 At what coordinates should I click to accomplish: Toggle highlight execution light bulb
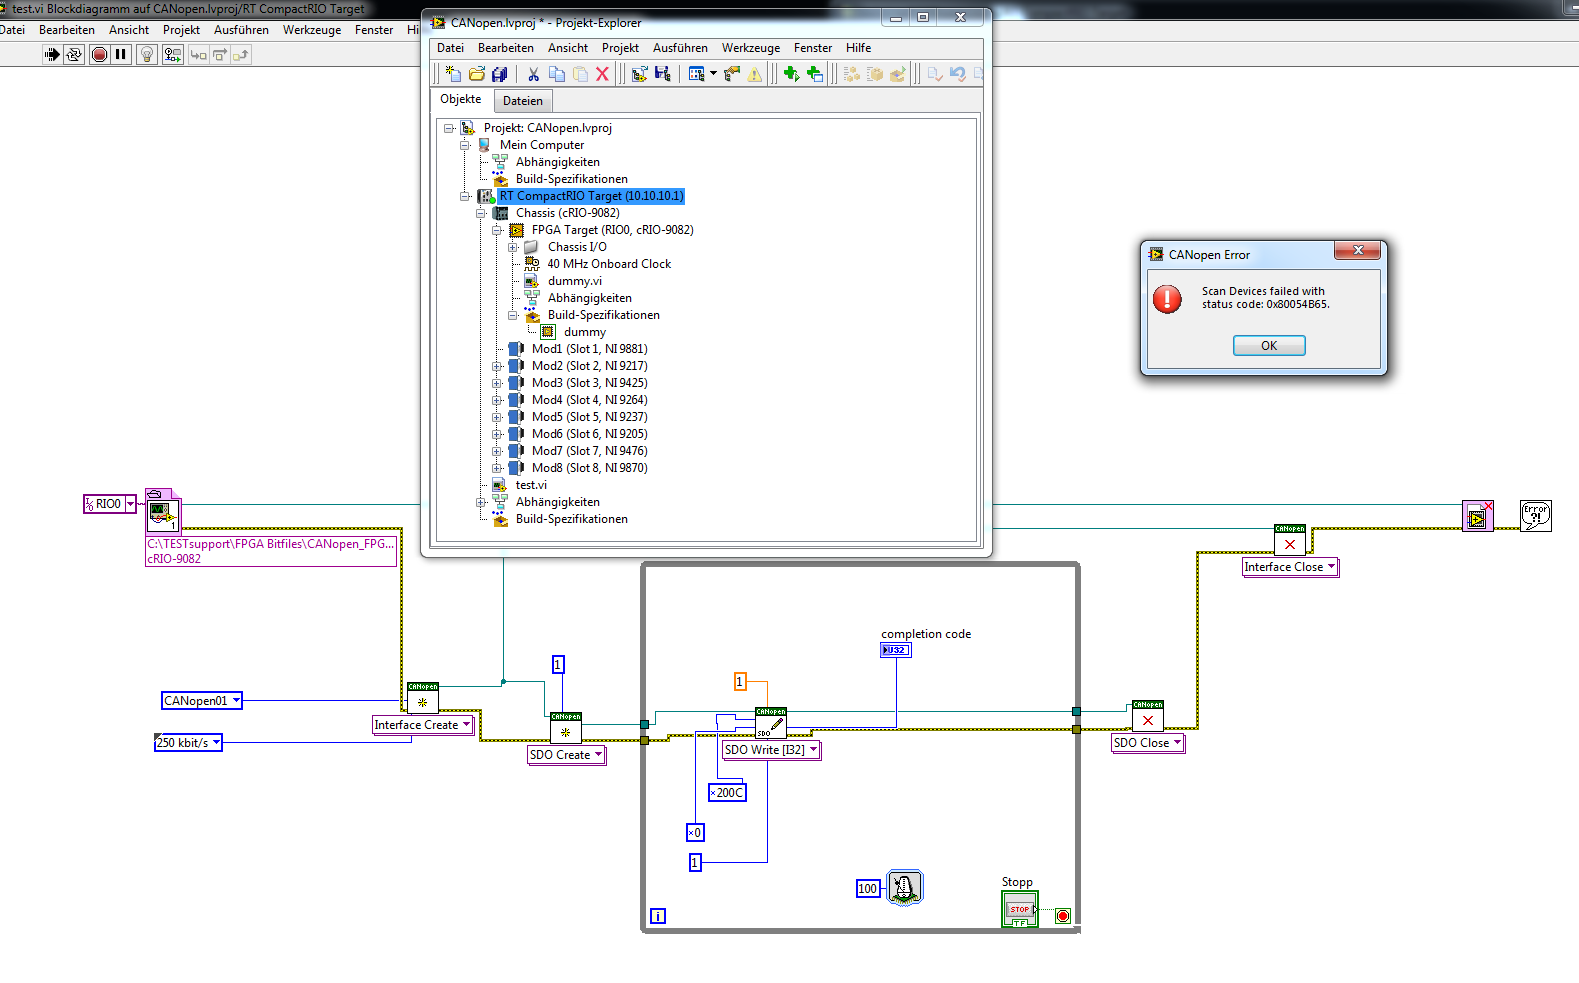coord(146,55)
